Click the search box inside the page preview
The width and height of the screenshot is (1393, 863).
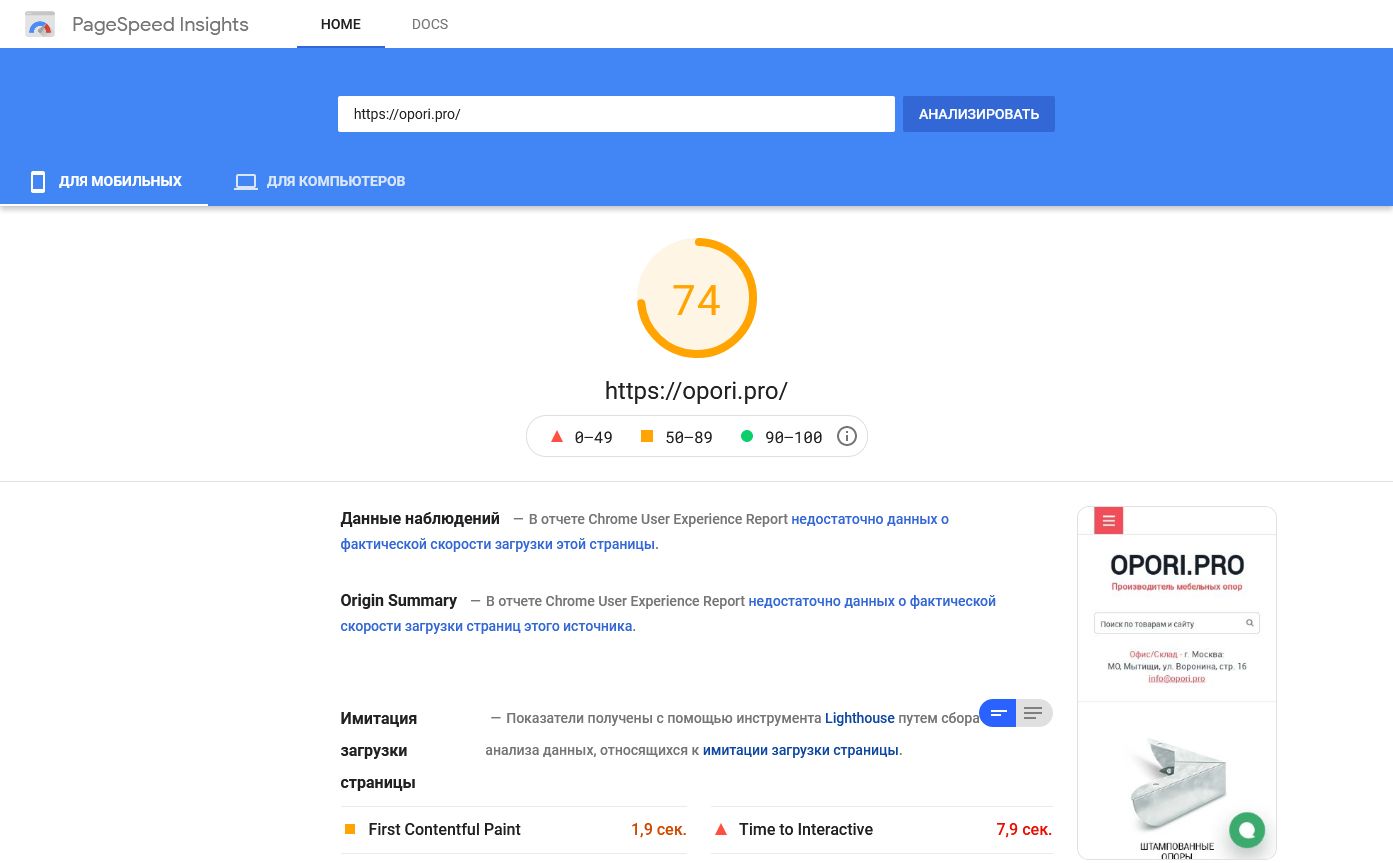1177,623
